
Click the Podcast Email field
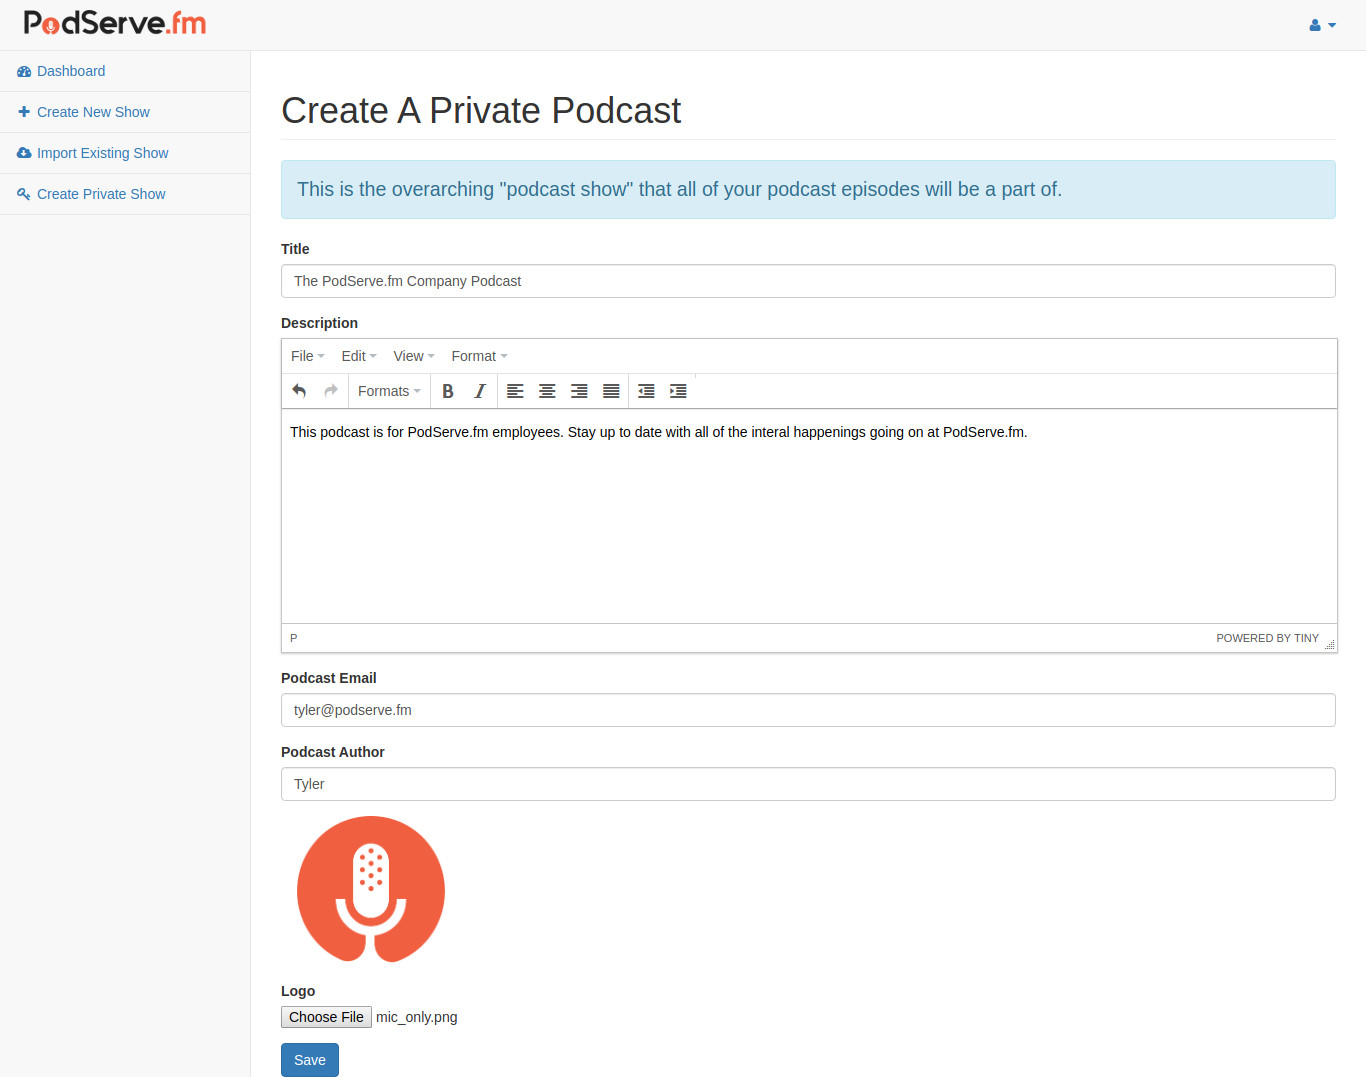coord(808,710)
